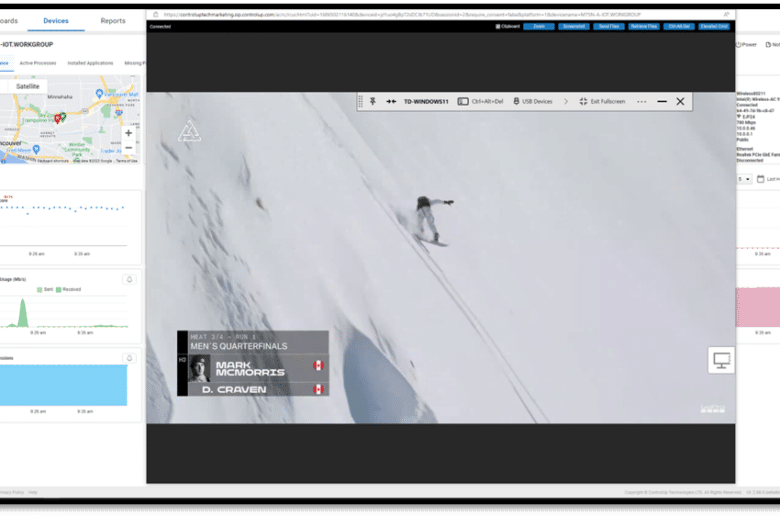Expand the session toolbar chevron
This screenshot has width=780, height=516.
[566, 102]
